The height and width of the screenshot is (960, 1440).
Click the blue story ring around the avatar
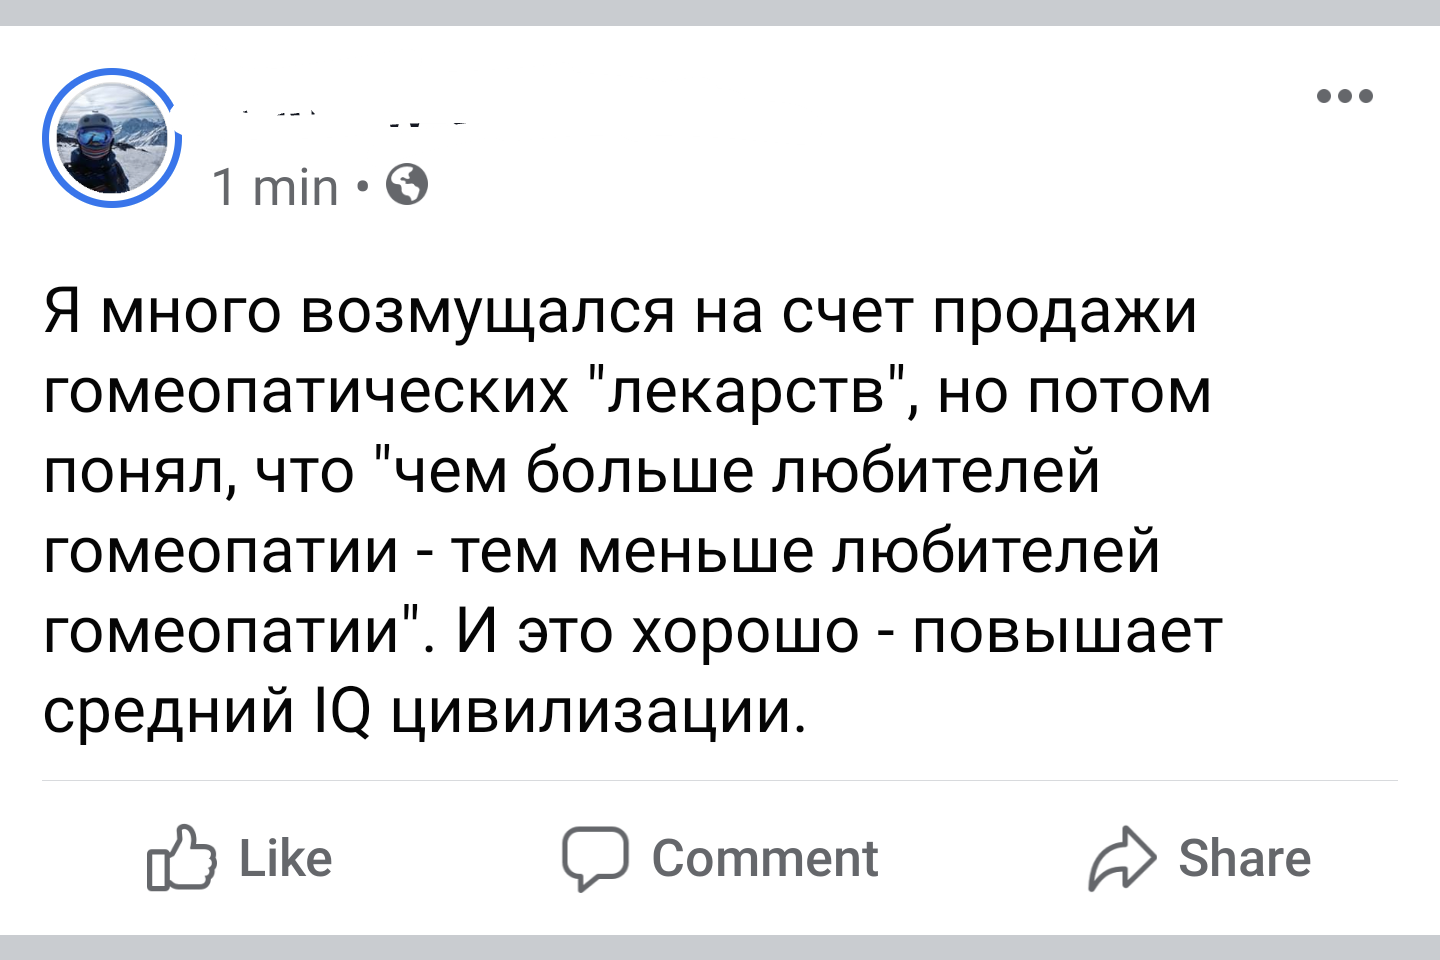click(x=48, y=139)
